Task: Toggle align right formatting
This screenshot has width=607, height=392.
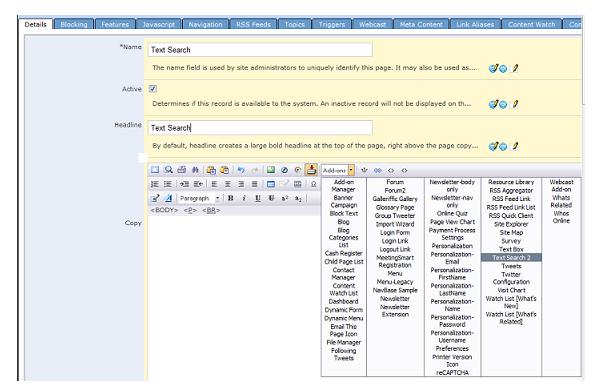Action: pyautogui.click(x=241, y=184)
